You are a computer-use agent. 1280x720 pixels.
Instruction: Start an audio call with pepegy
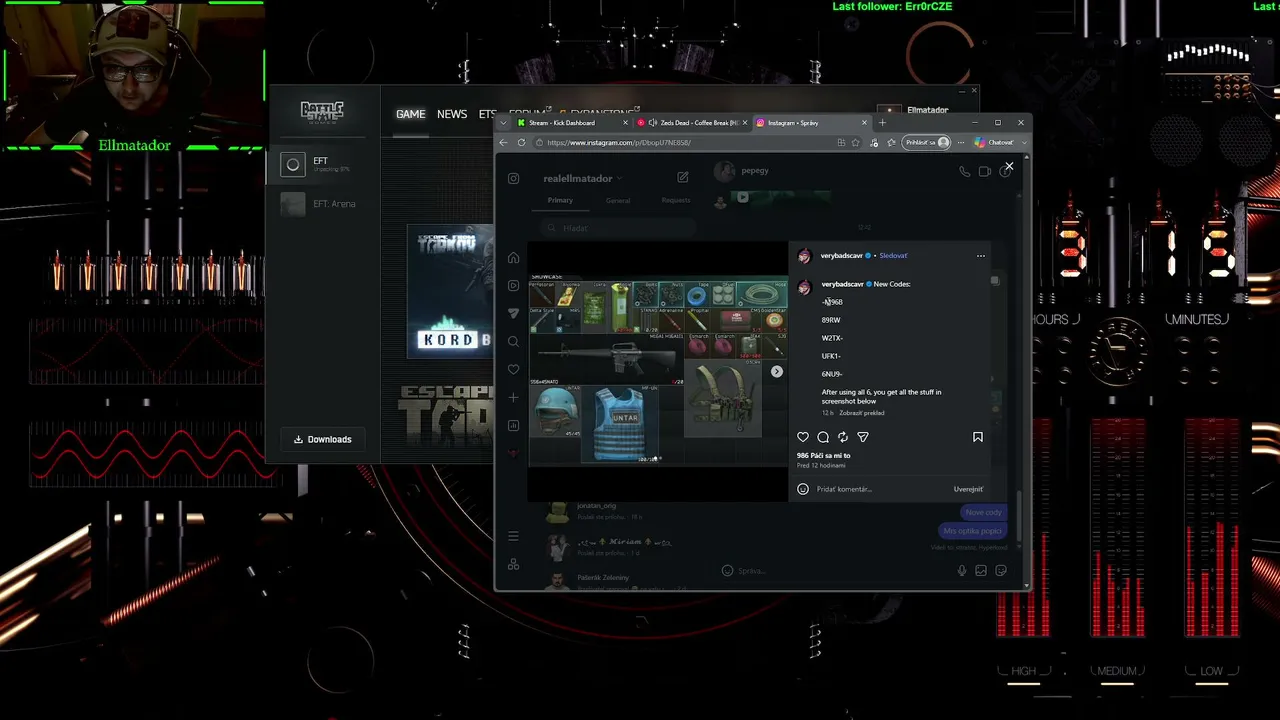(965, 171)
